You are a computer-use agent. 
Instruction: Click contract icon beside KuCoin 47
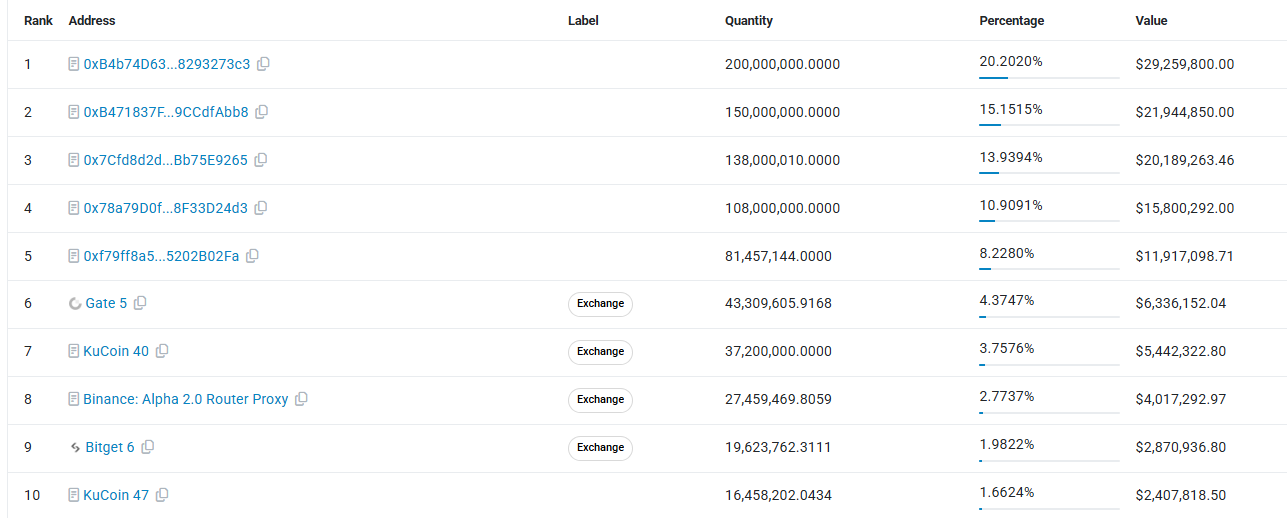tap(74, 495)
